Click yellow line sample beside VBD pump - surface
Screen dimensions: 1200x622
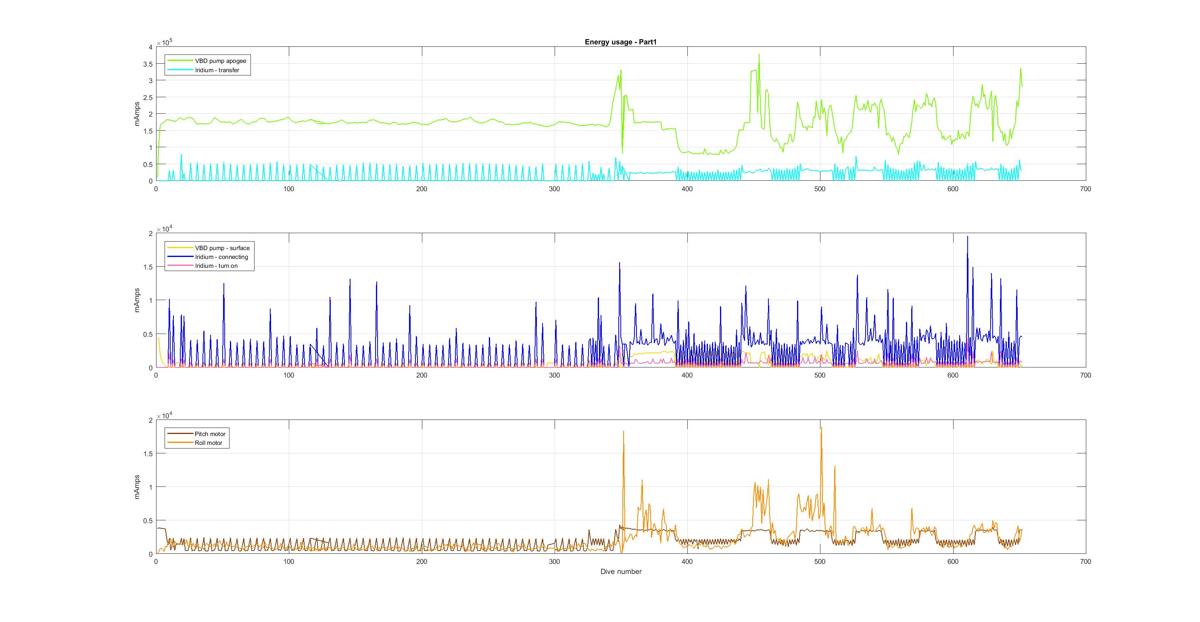(x=179, y=247)
